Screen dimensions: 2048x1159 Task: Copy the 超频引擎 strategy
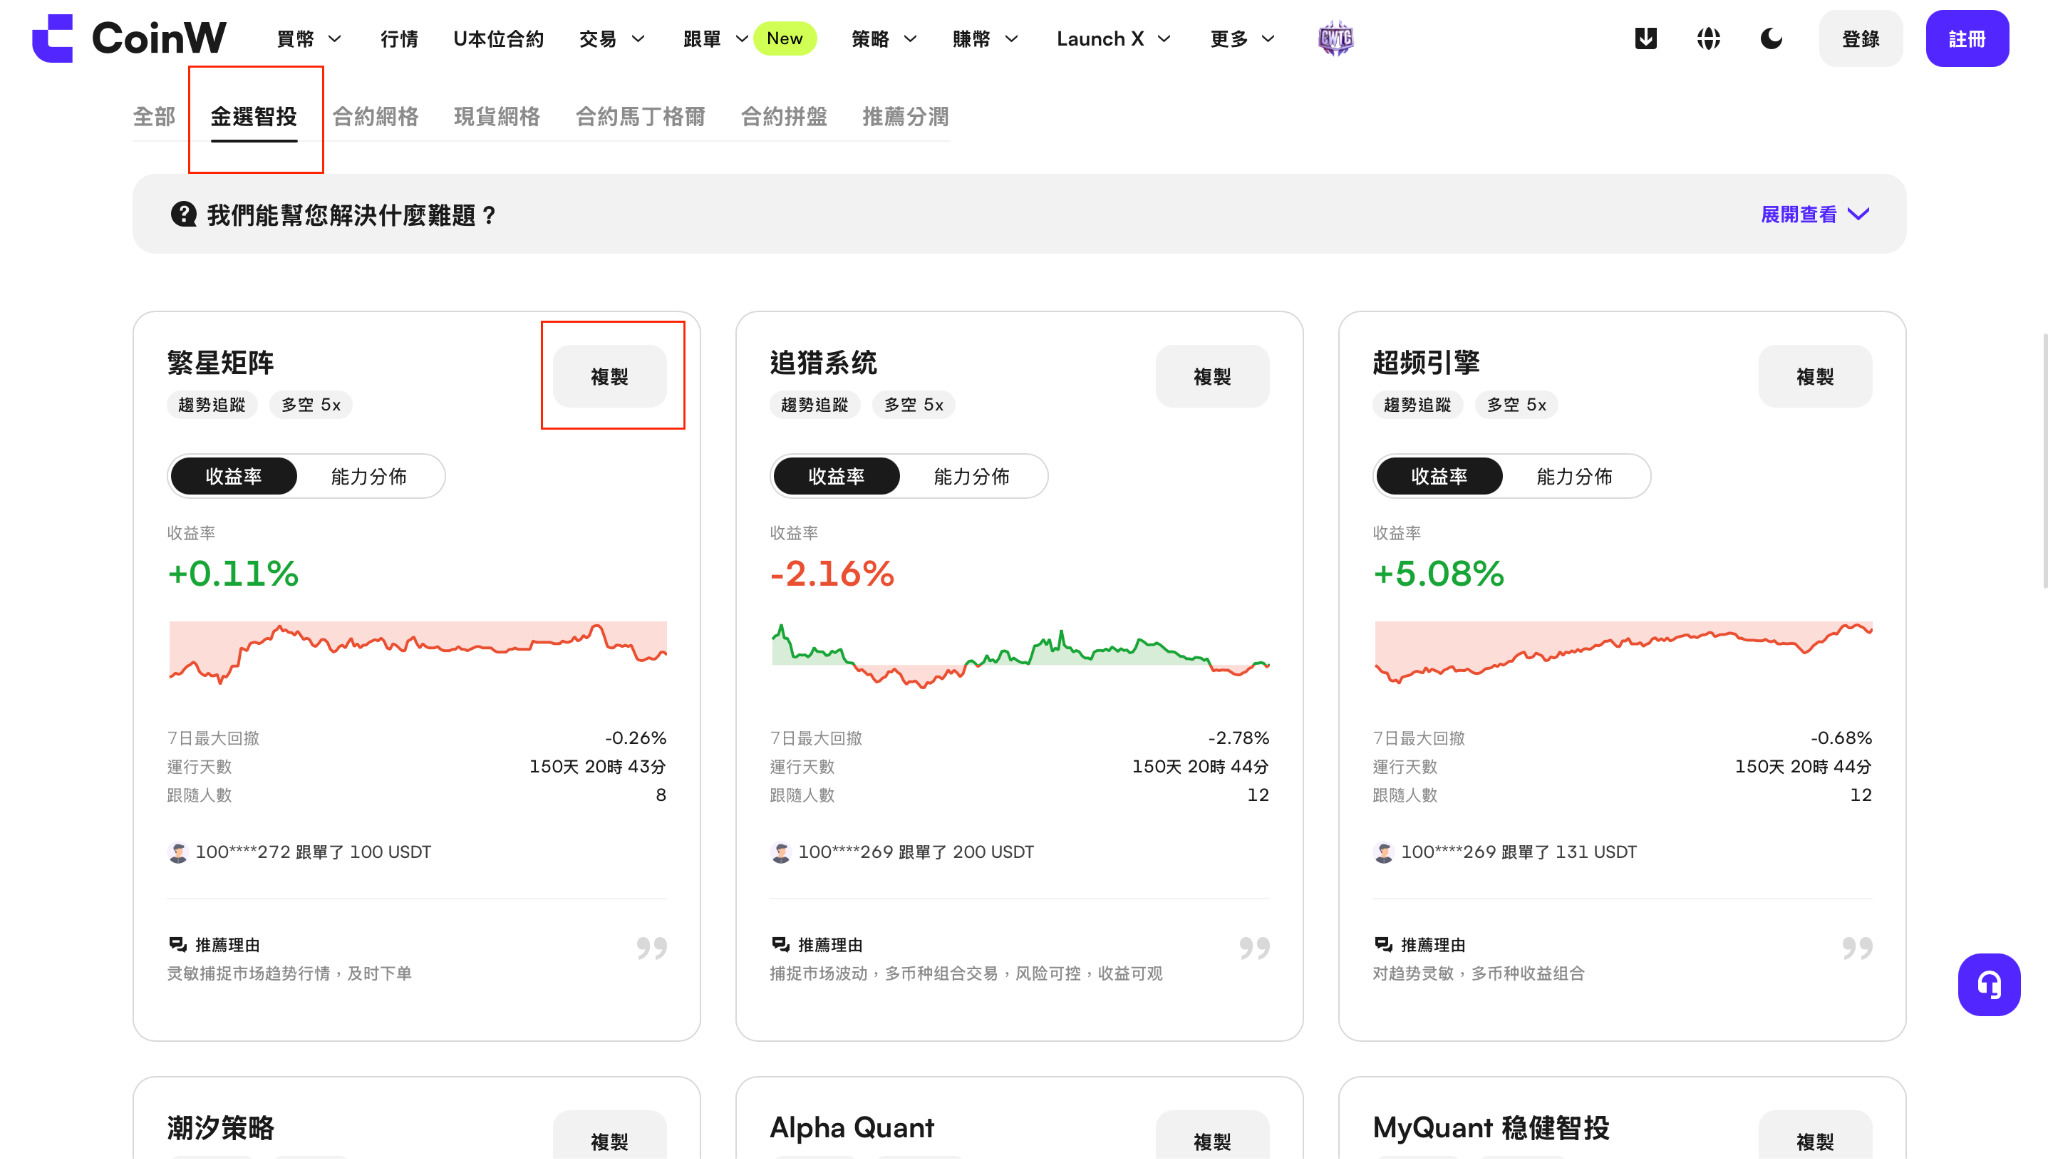click(1816, 376)
